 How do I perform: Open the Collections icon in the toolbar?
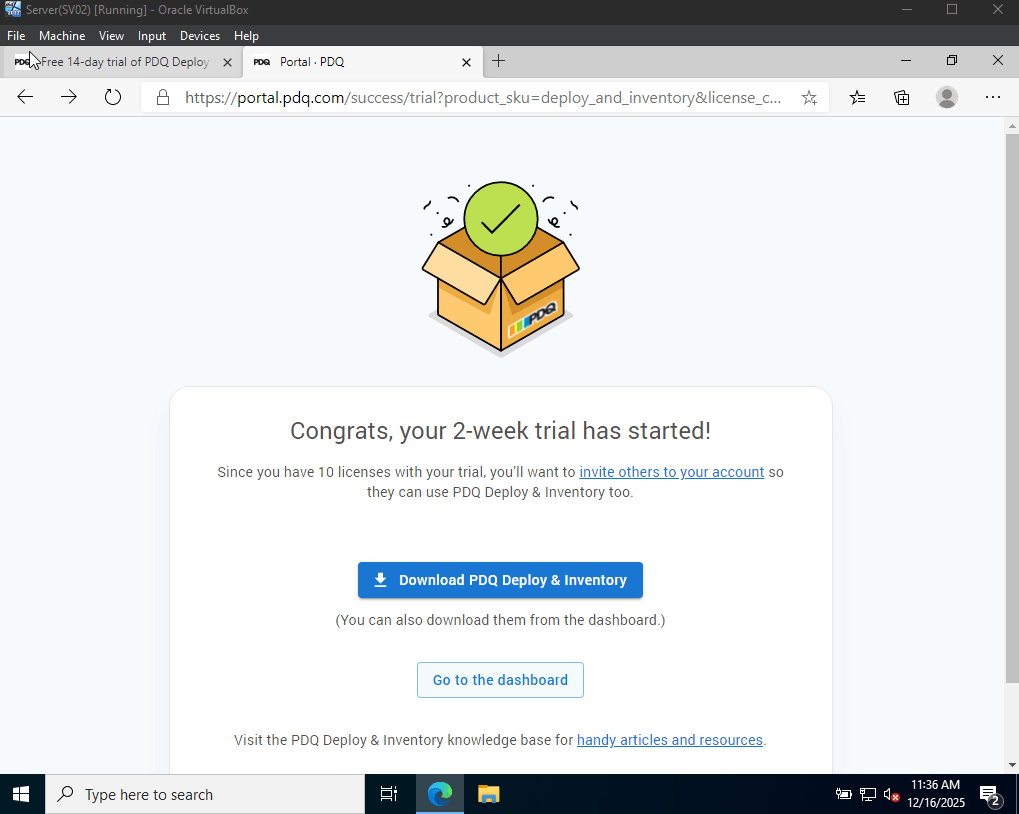(901, 98)
